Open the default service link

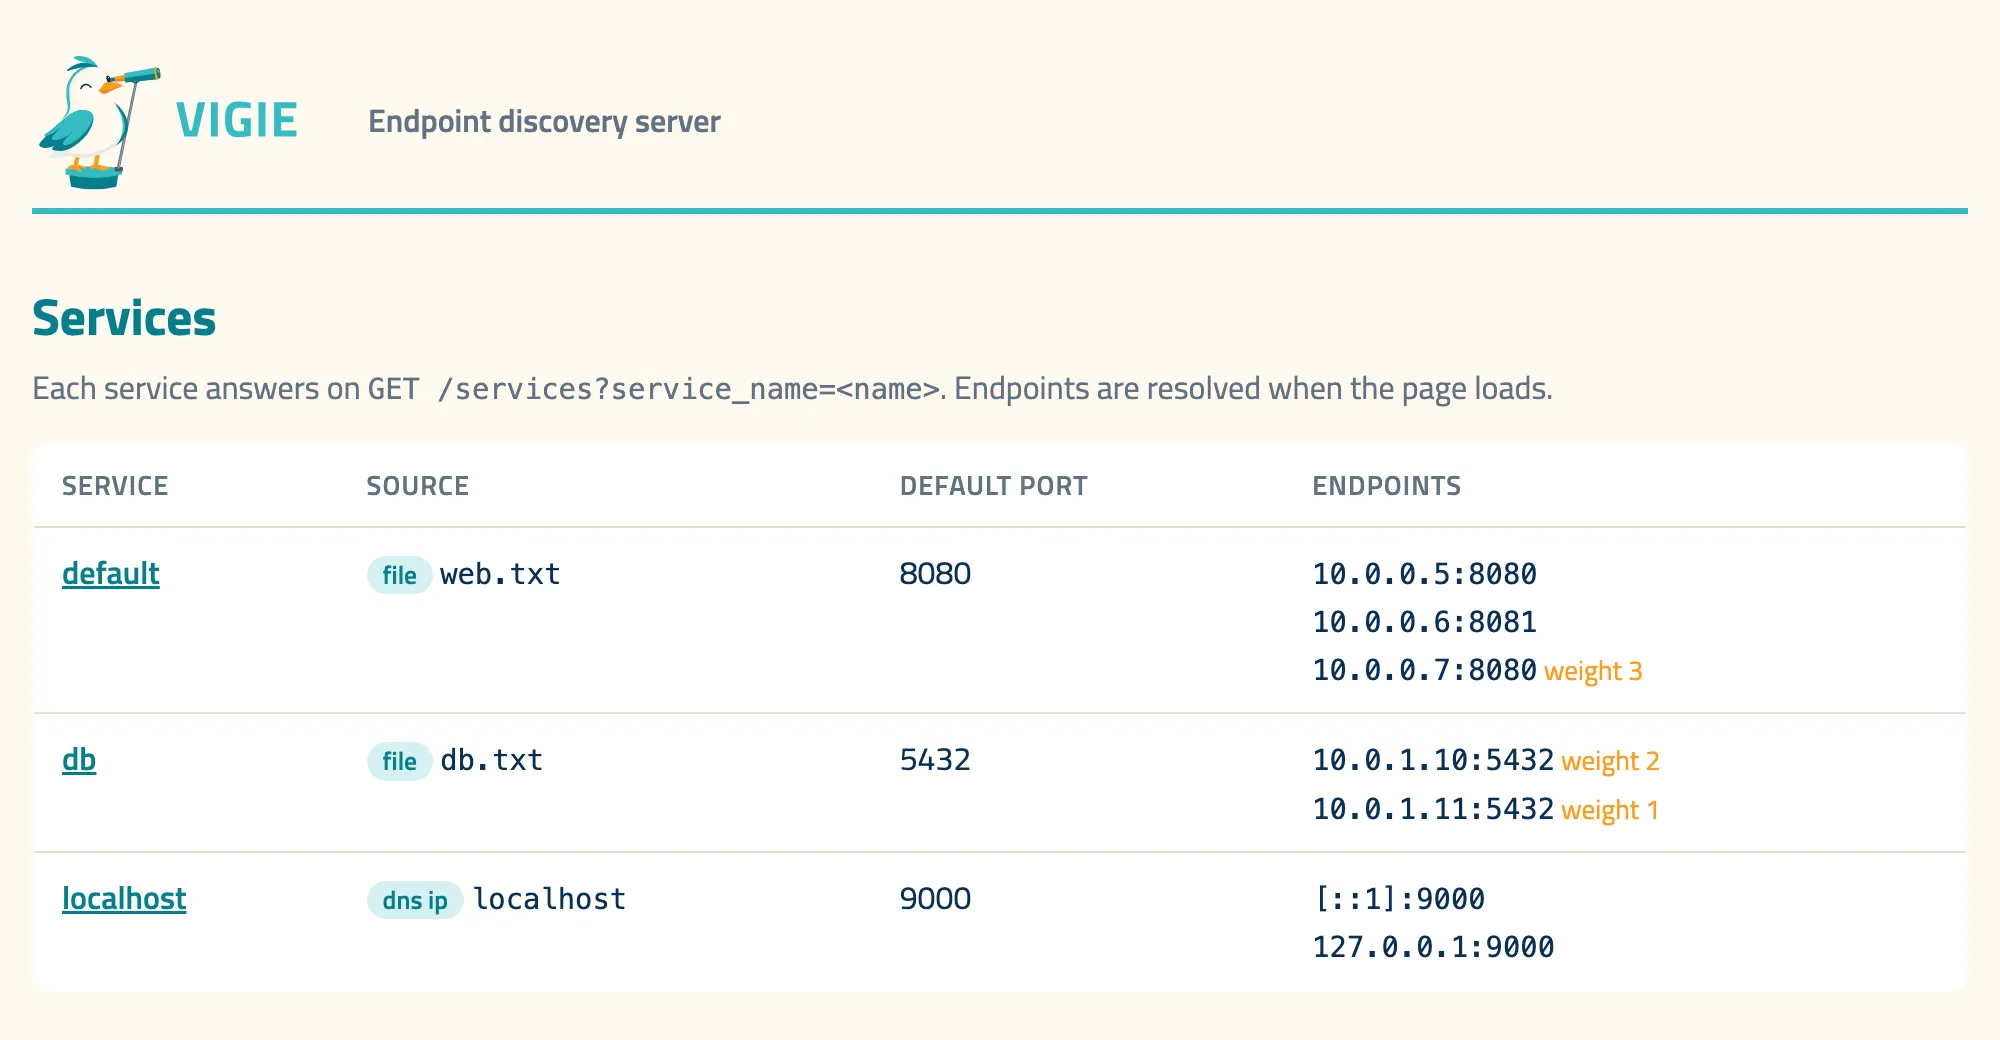111,574
